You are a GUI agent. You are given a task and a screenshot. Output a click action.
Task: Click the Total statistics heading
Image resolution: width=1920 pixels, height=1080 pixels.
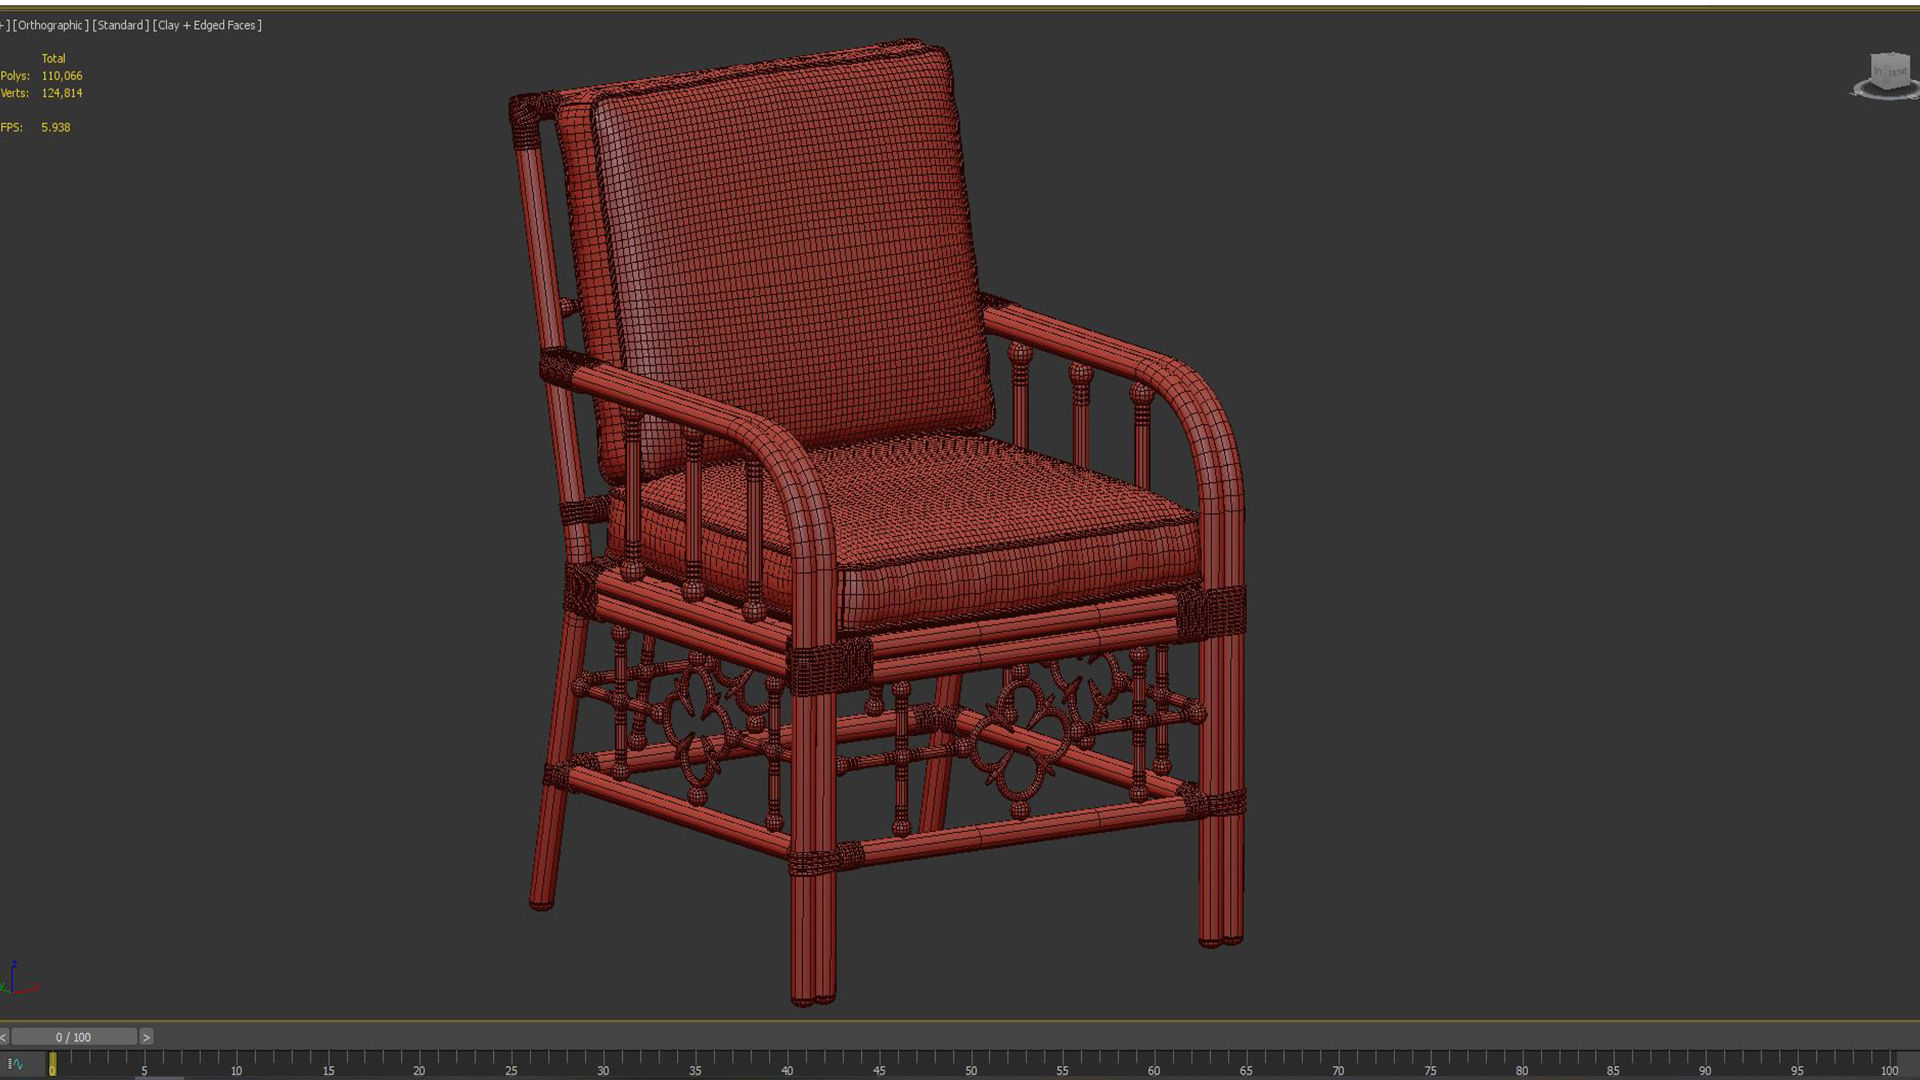click(x=53, y=59)
